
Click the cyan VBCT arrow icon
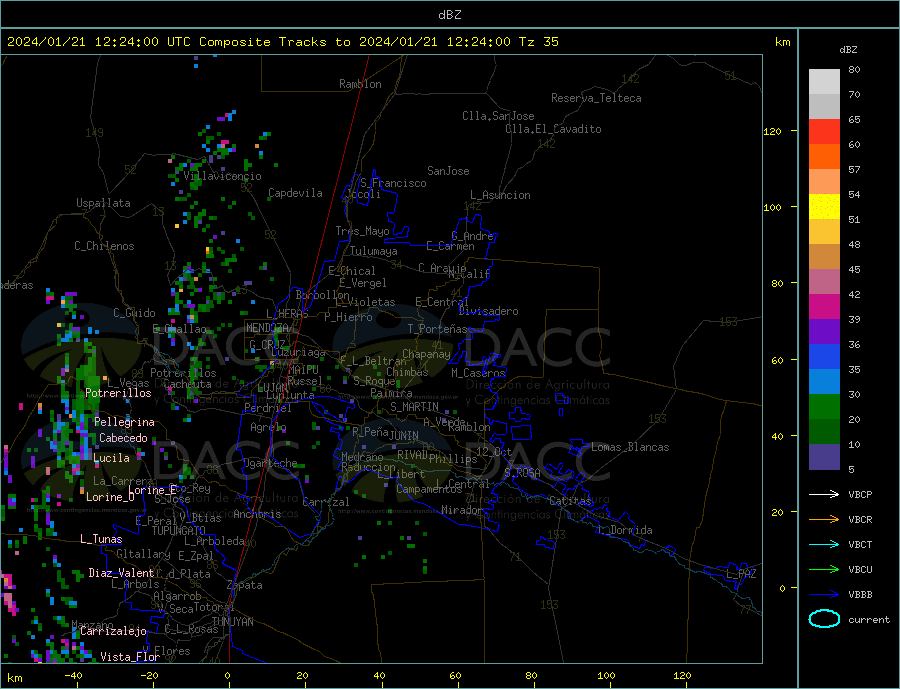pos(824,544)
